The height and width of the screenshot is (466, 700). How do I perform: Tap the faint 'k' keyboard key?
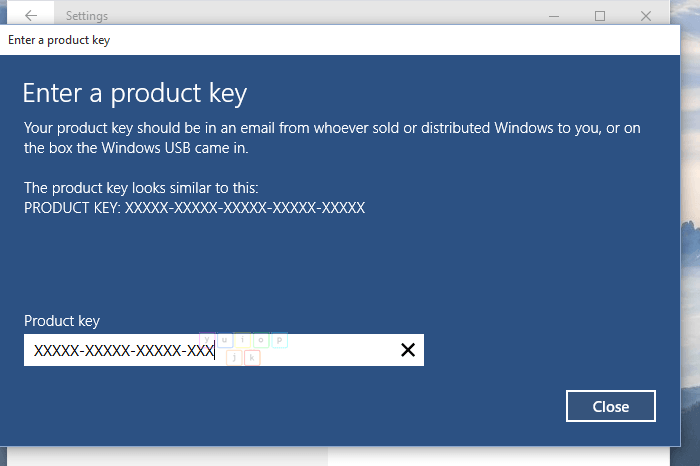pos(252,358)
